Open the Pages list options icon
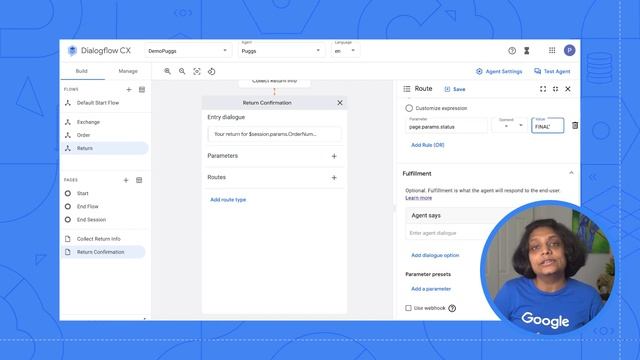 pos(139,180)
